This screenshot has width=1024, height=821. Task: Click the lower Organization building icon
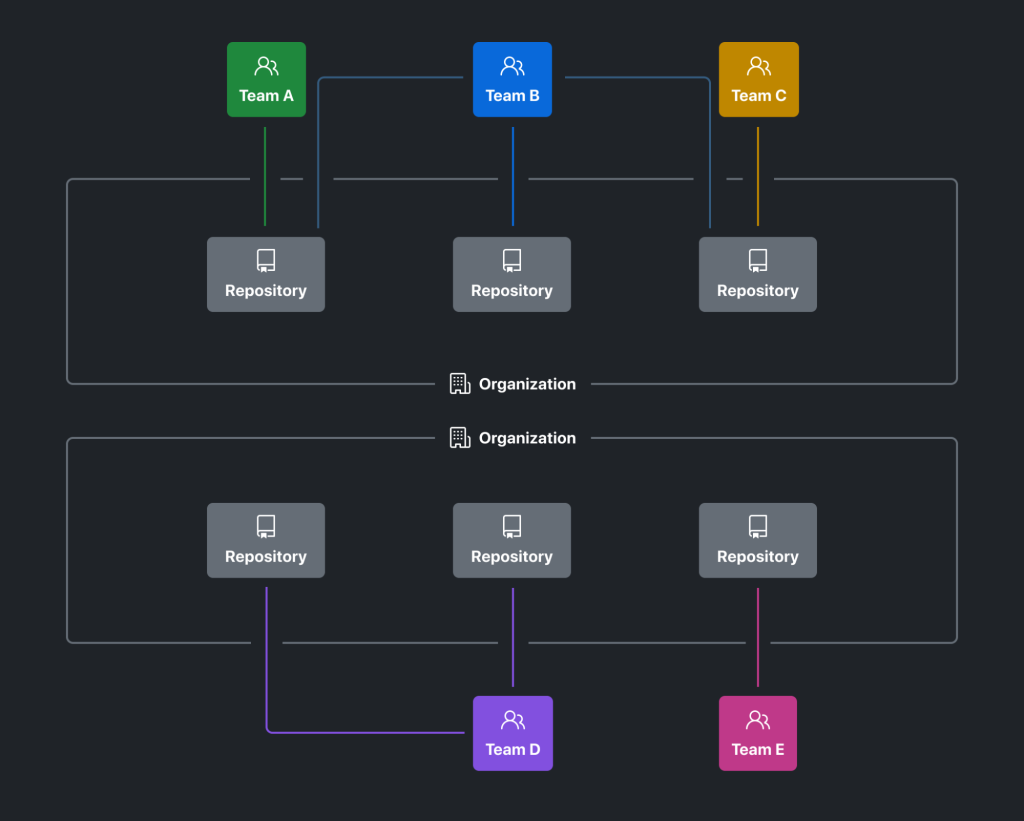pos(460,438)
